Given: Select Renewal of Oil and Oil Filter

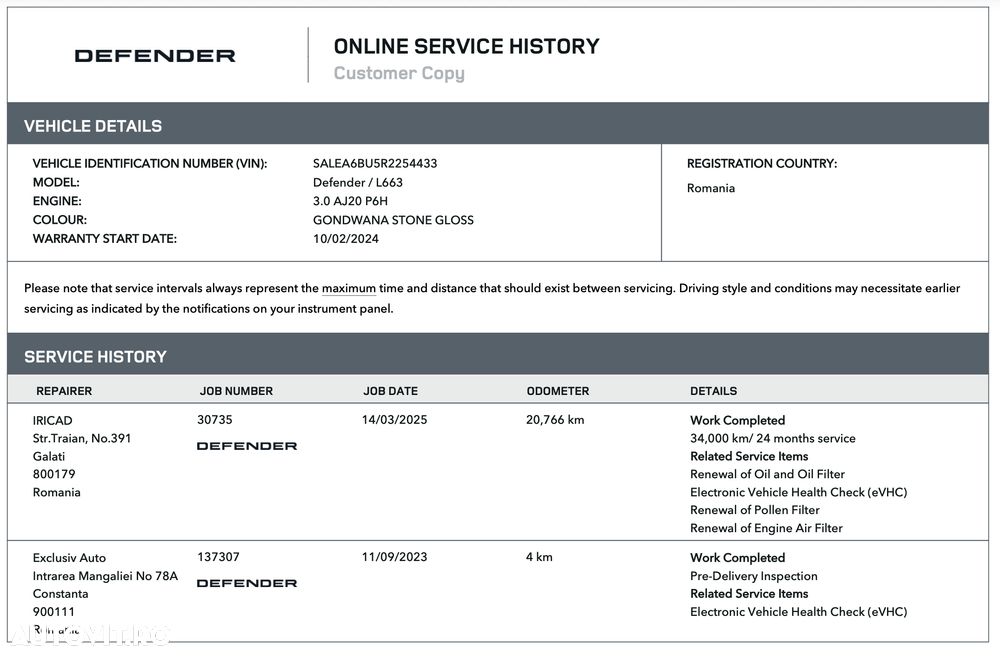Looking at the screenshot, I should [767, 474].
